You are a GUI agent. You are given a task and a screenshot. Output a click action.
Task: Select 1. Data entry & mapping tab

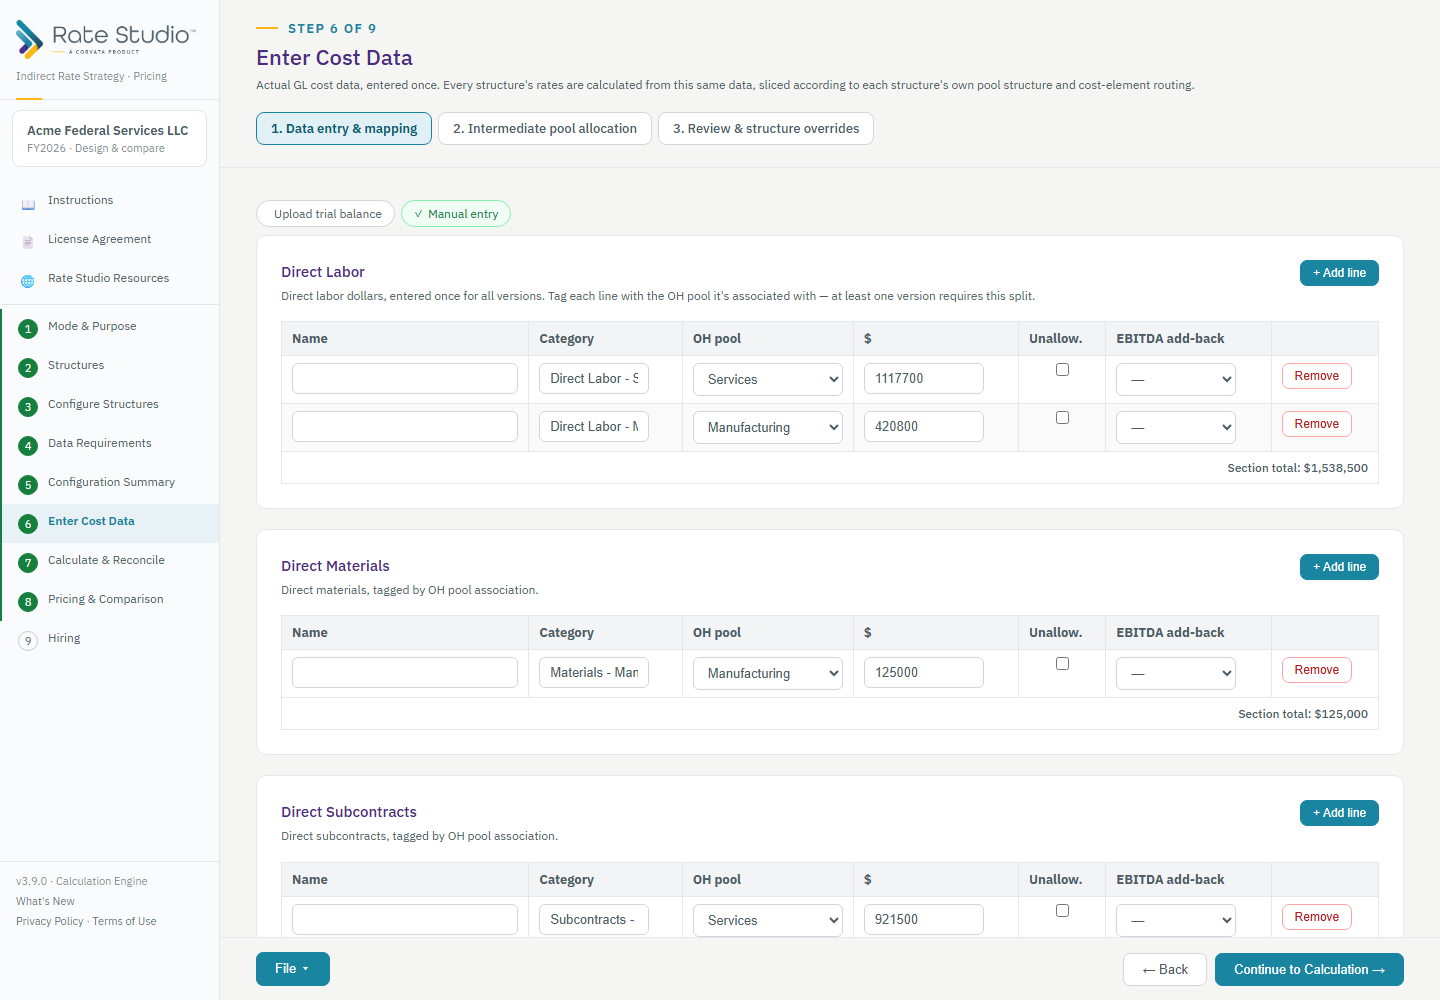click(344, 129)
